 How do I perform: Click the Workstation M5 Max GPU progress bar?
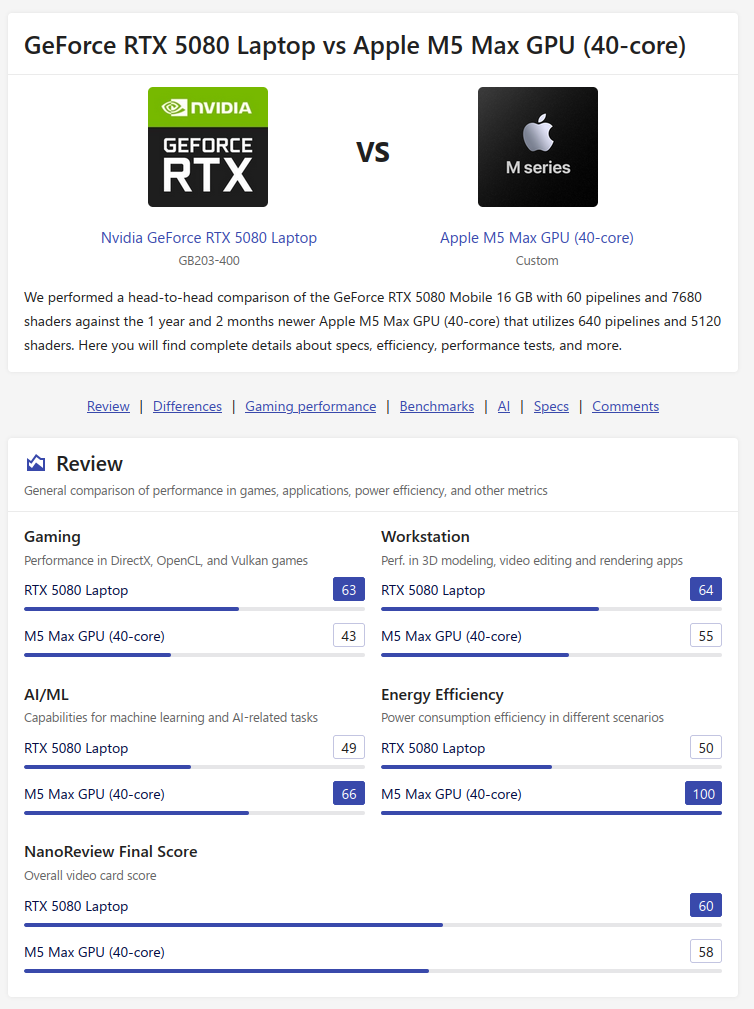pos(551,655)
